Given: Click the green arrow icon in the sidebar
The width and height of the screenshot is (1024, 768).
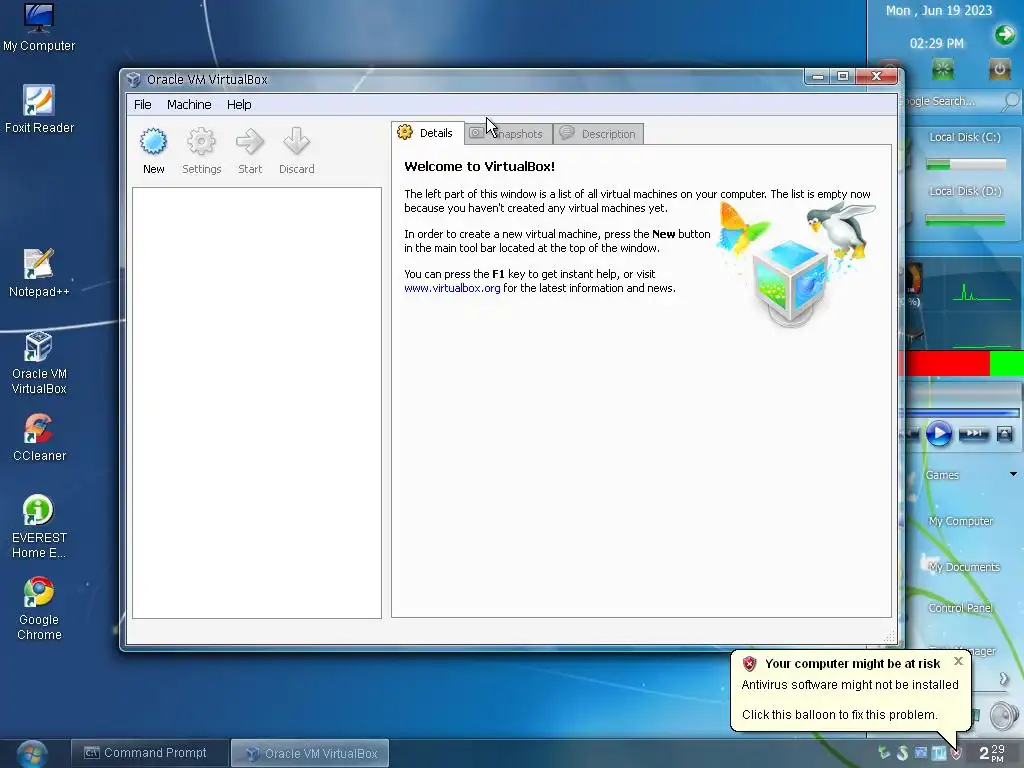Looking at the screenshot, I should pyautogui.click(x=1004, y=34).
